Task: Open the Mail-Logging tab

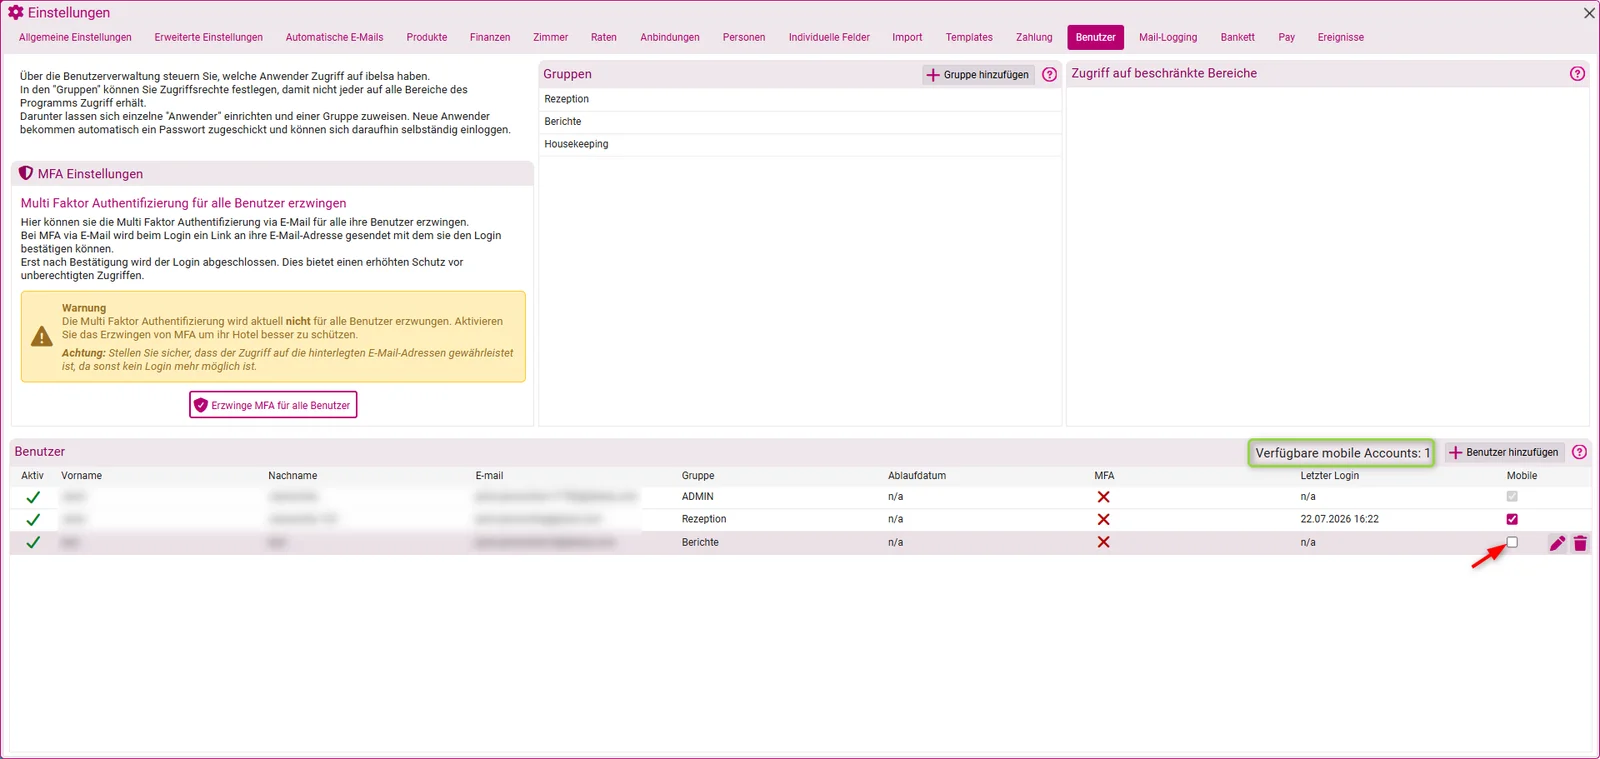Action: tap(1168, 37)
